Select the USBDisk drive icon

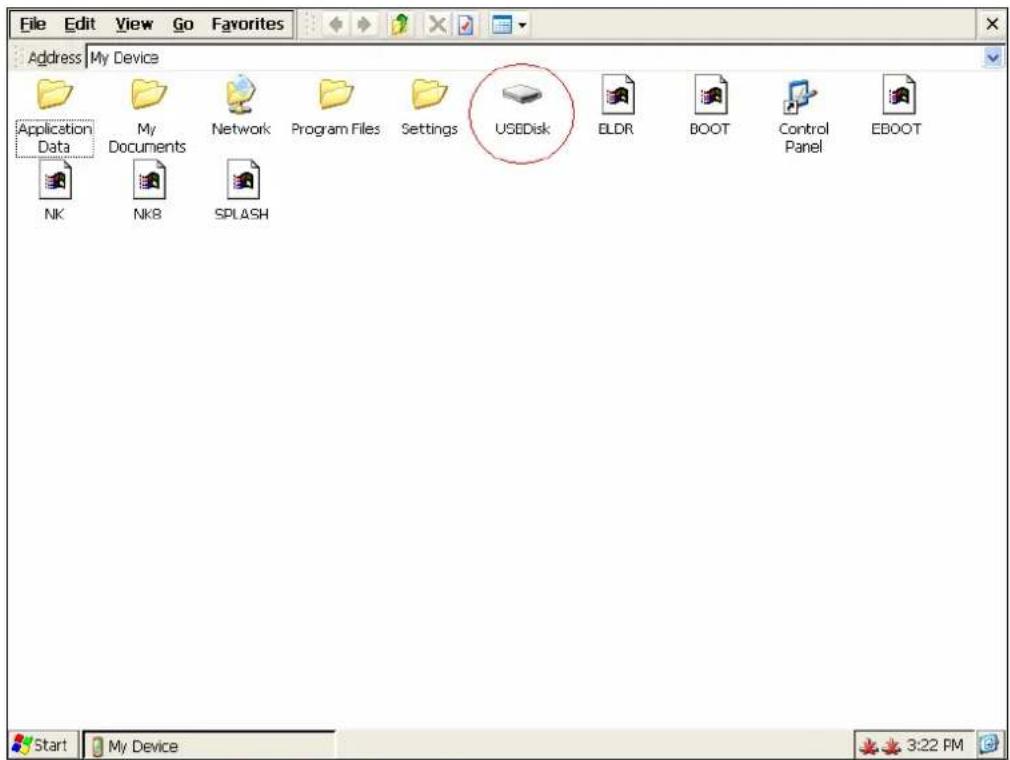[x=522, y=109]
